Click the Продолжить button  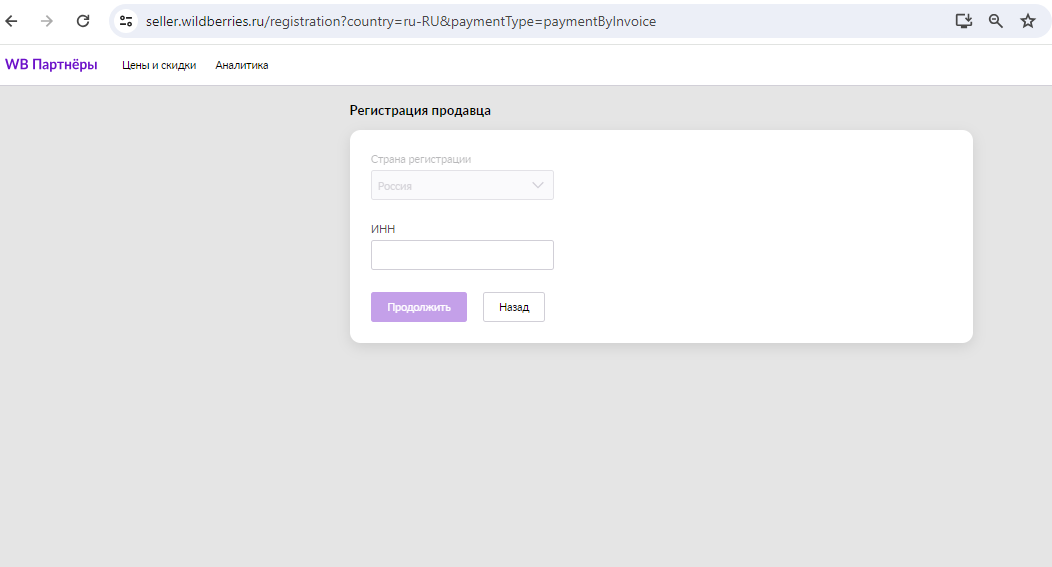tap(419, 307)
